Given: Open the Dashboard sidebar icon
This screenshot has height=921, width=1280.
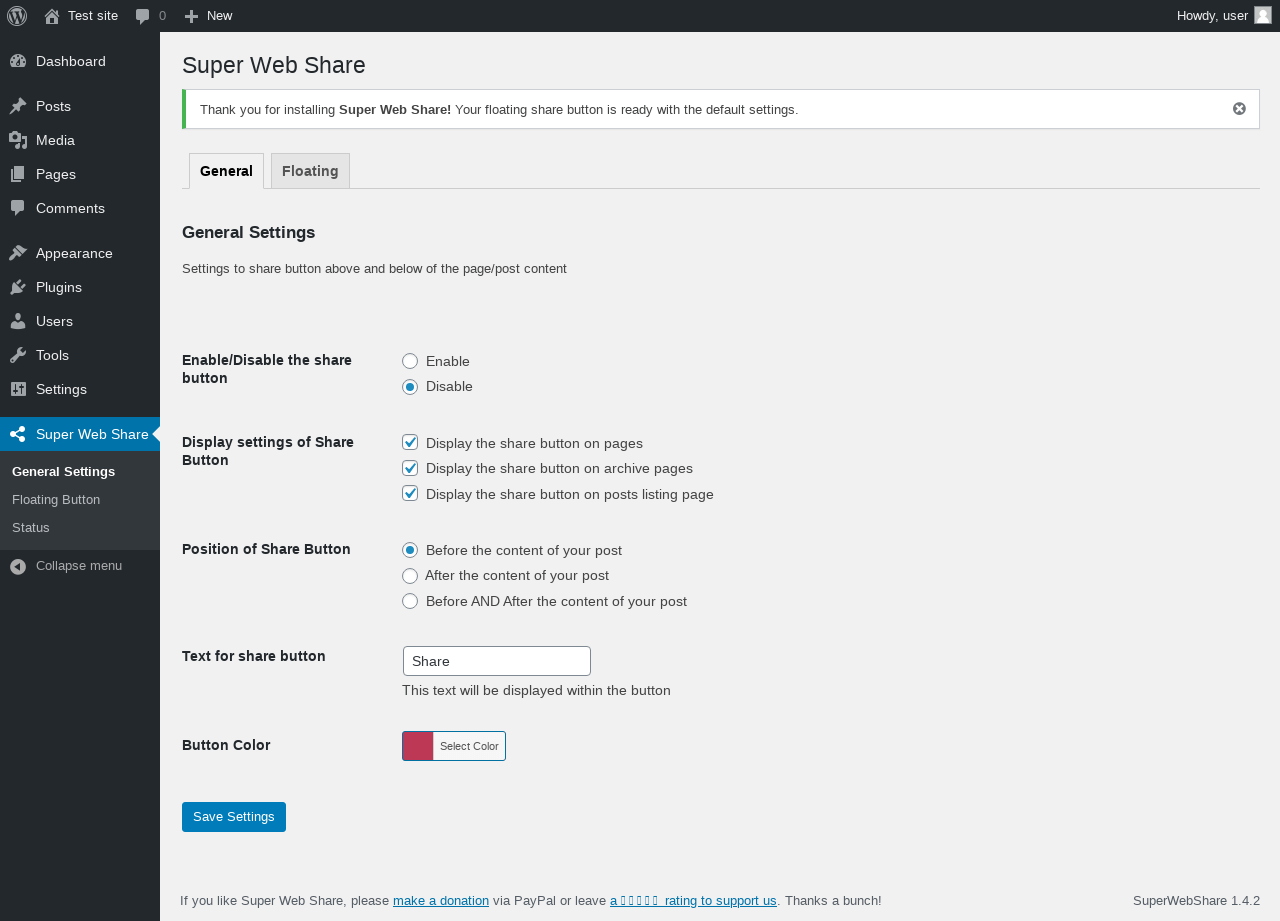Looking at the screenshot, I should click(x=18, y=61).
